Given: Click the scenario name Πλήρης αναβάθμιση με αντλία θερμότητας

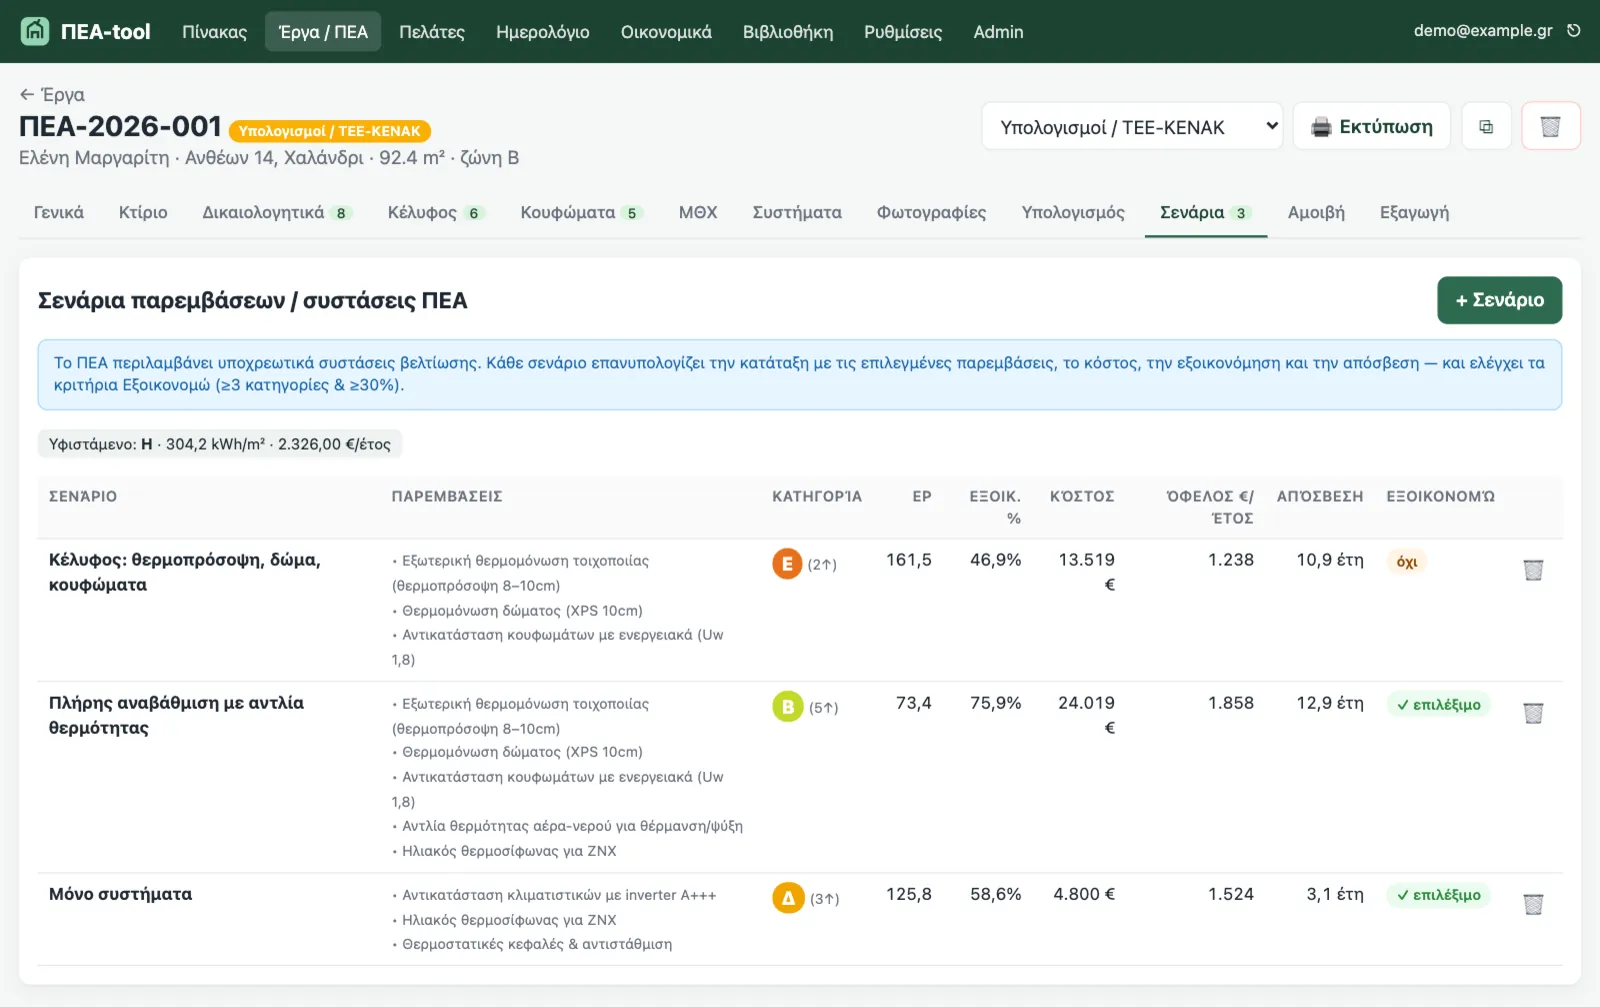Looking at the screenshot, I should pos(176,715).
